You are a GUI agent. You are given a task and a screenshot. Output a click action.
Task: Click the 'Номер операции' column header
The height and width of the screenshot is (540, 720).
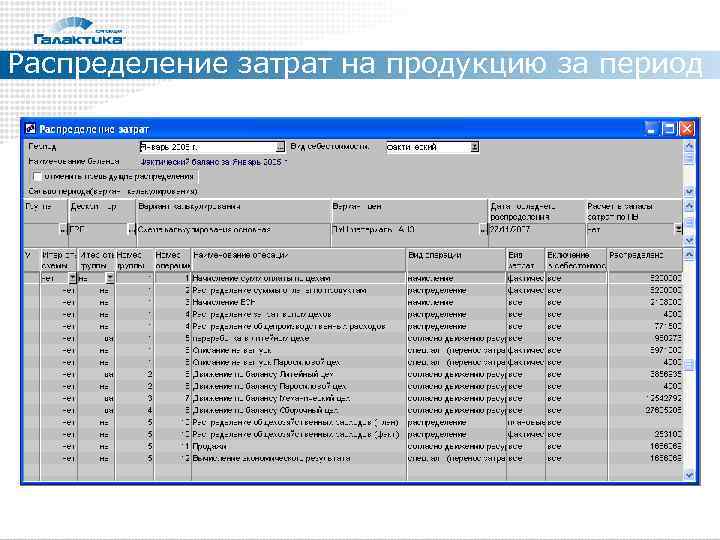tap(172, 260)
